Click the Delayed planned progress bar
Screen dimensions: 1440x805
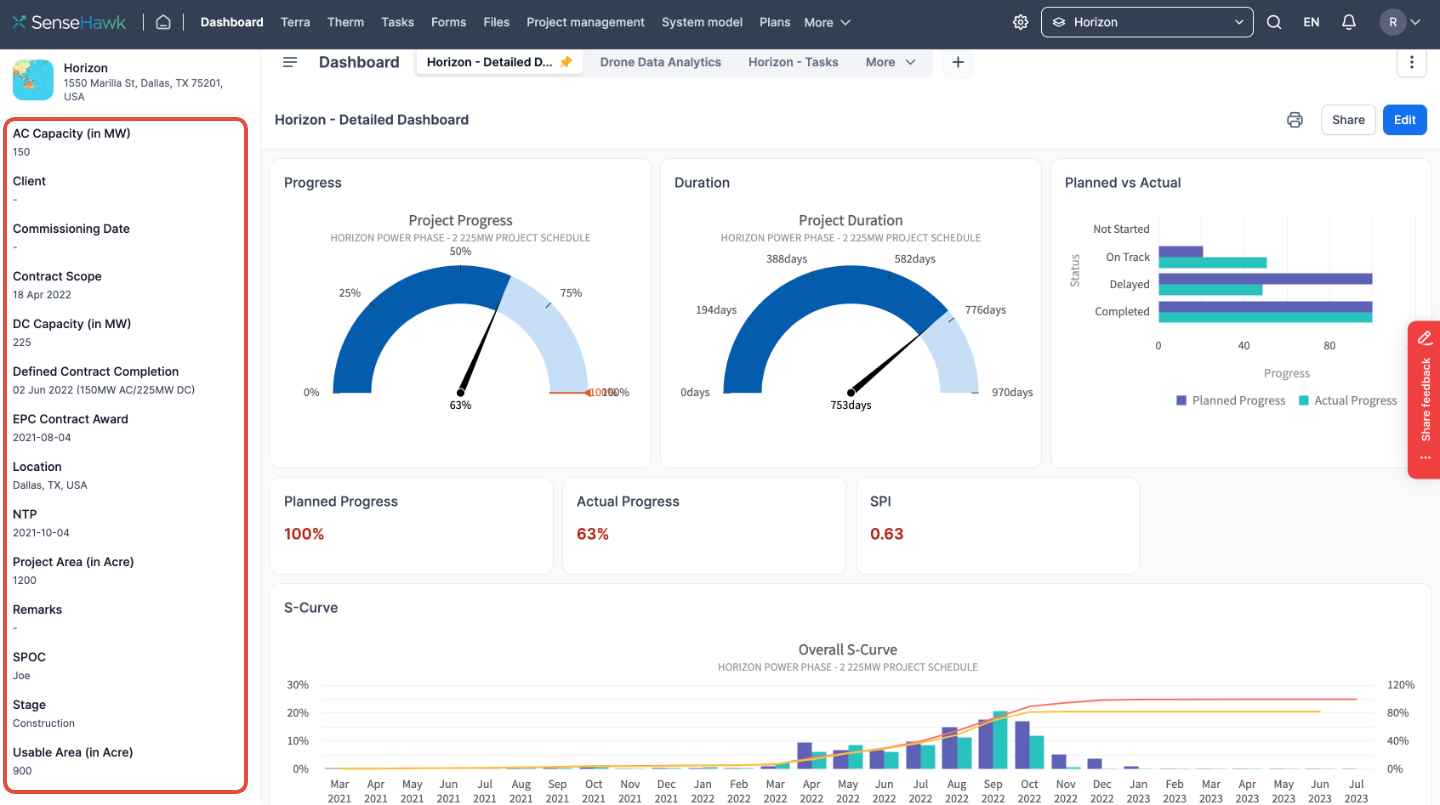[1265, 279]
